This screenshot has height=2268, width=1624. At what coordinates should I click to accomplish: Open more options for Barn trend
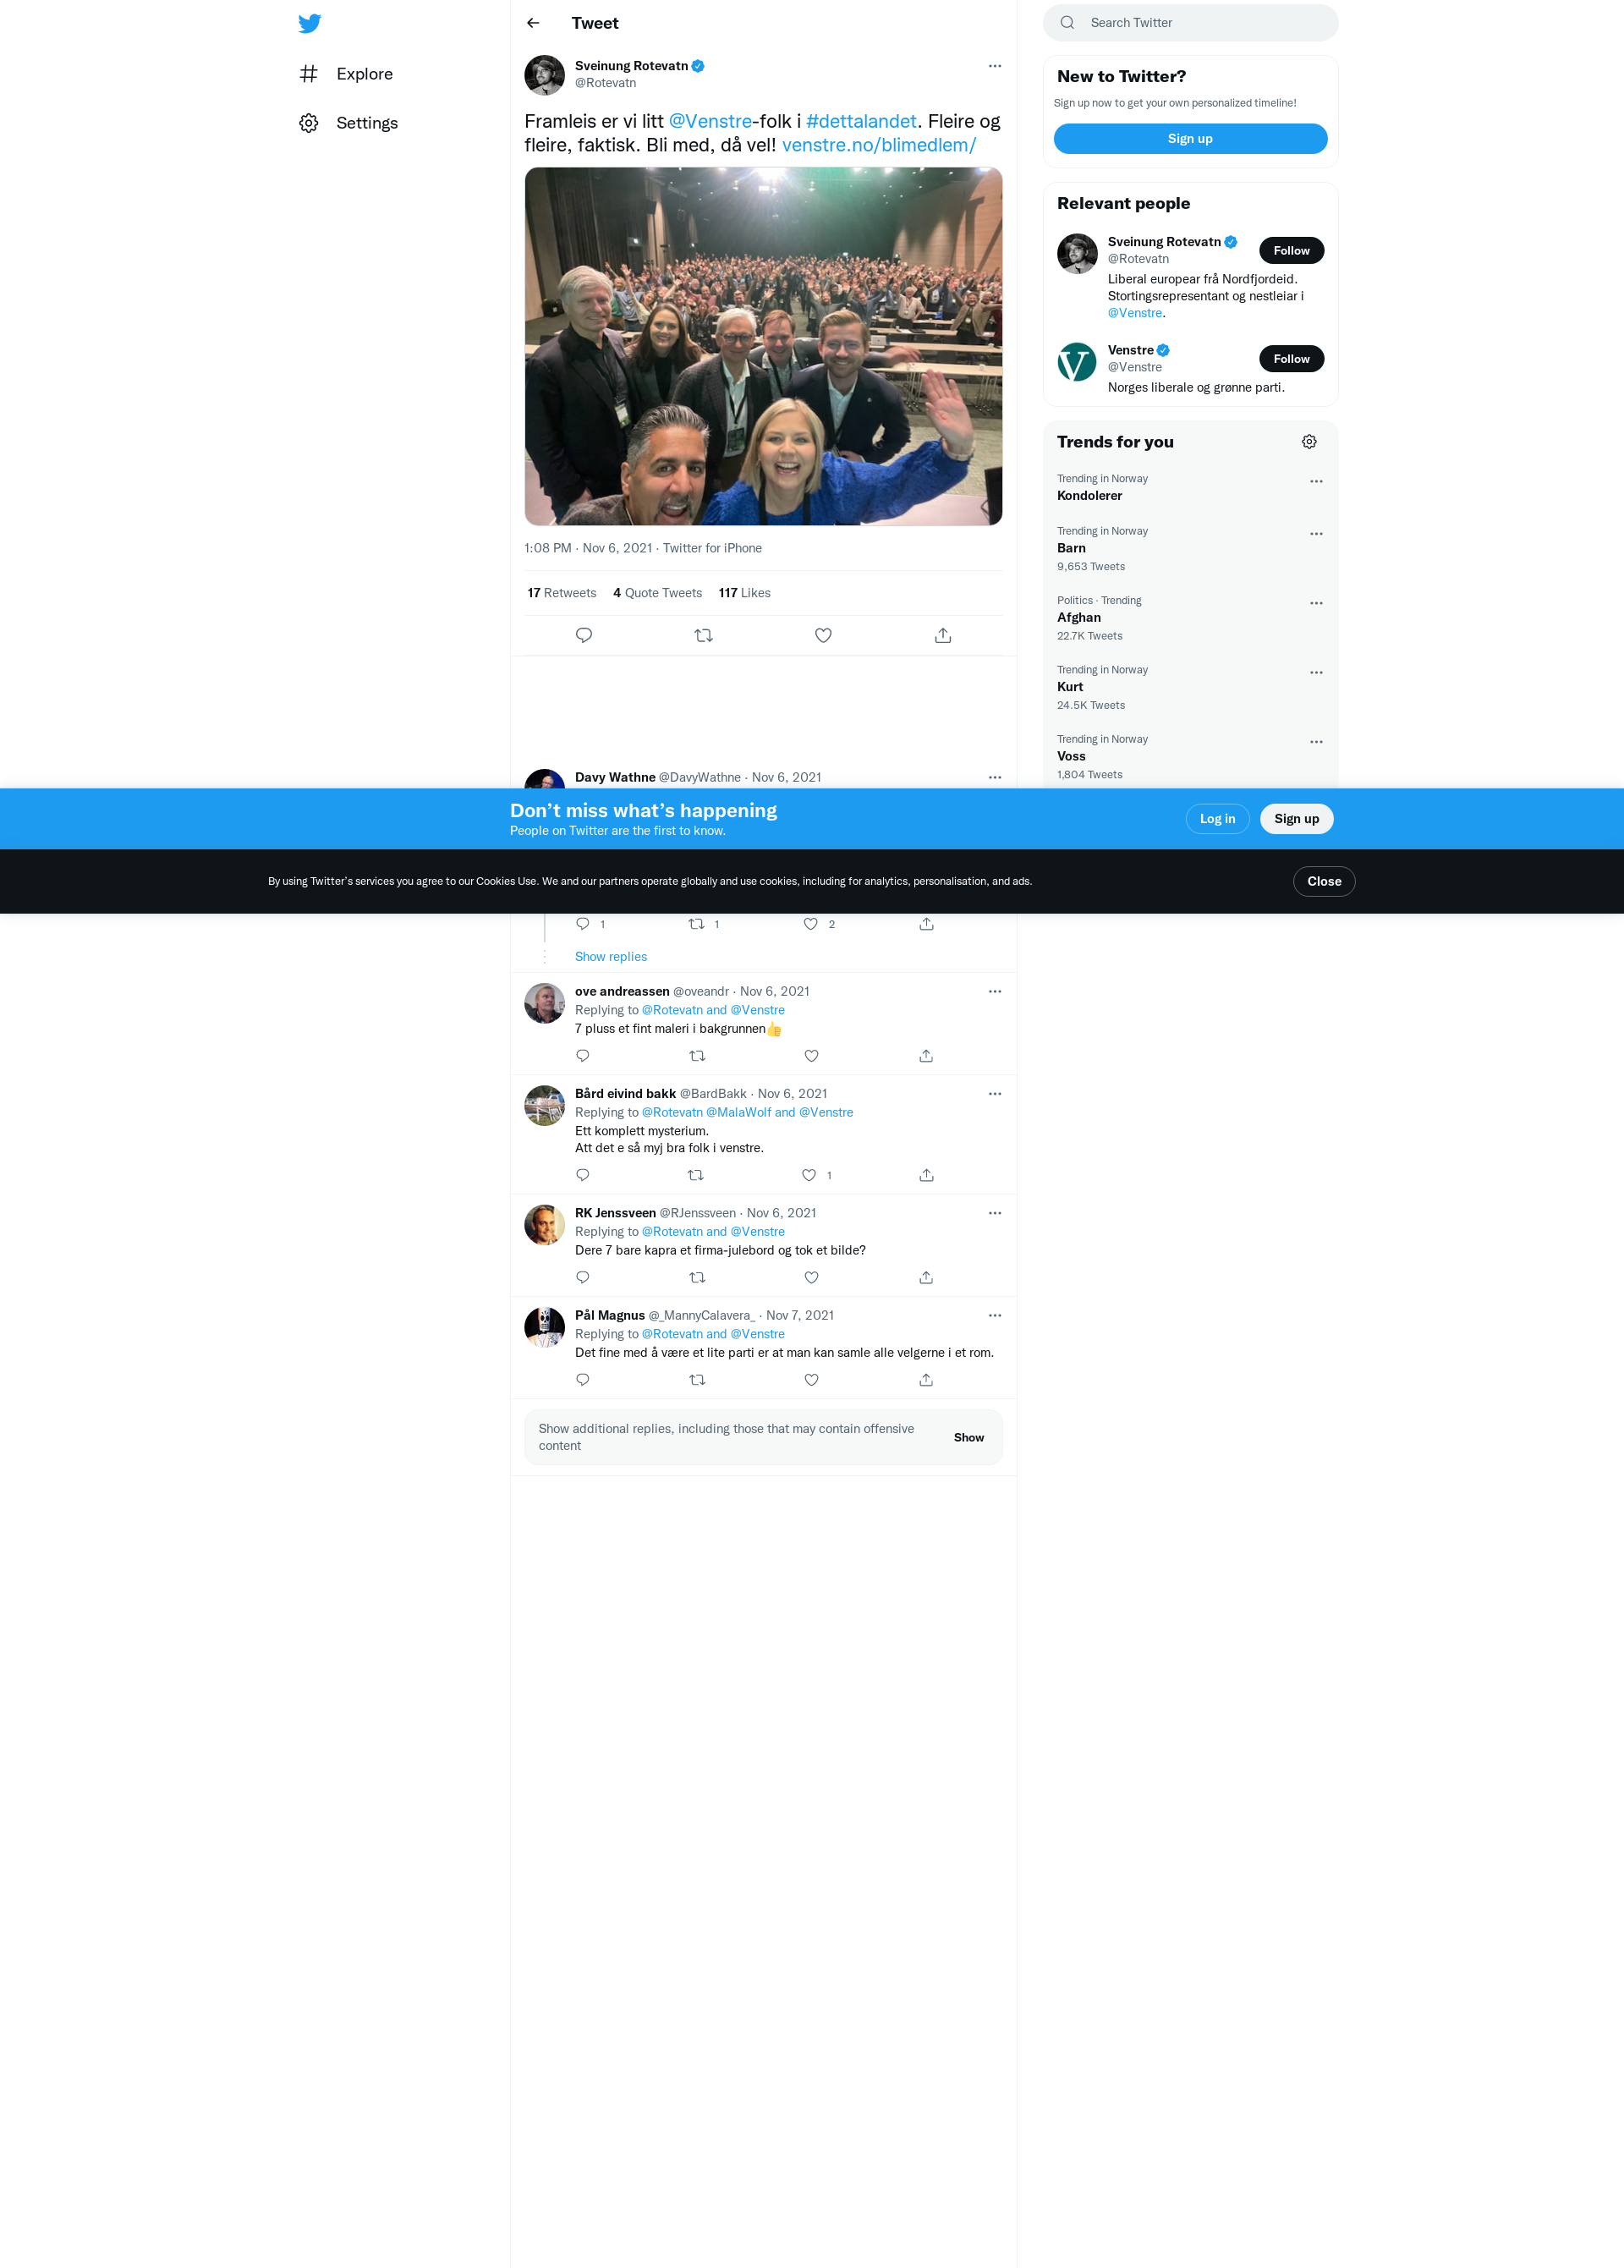coord(1316,534)
